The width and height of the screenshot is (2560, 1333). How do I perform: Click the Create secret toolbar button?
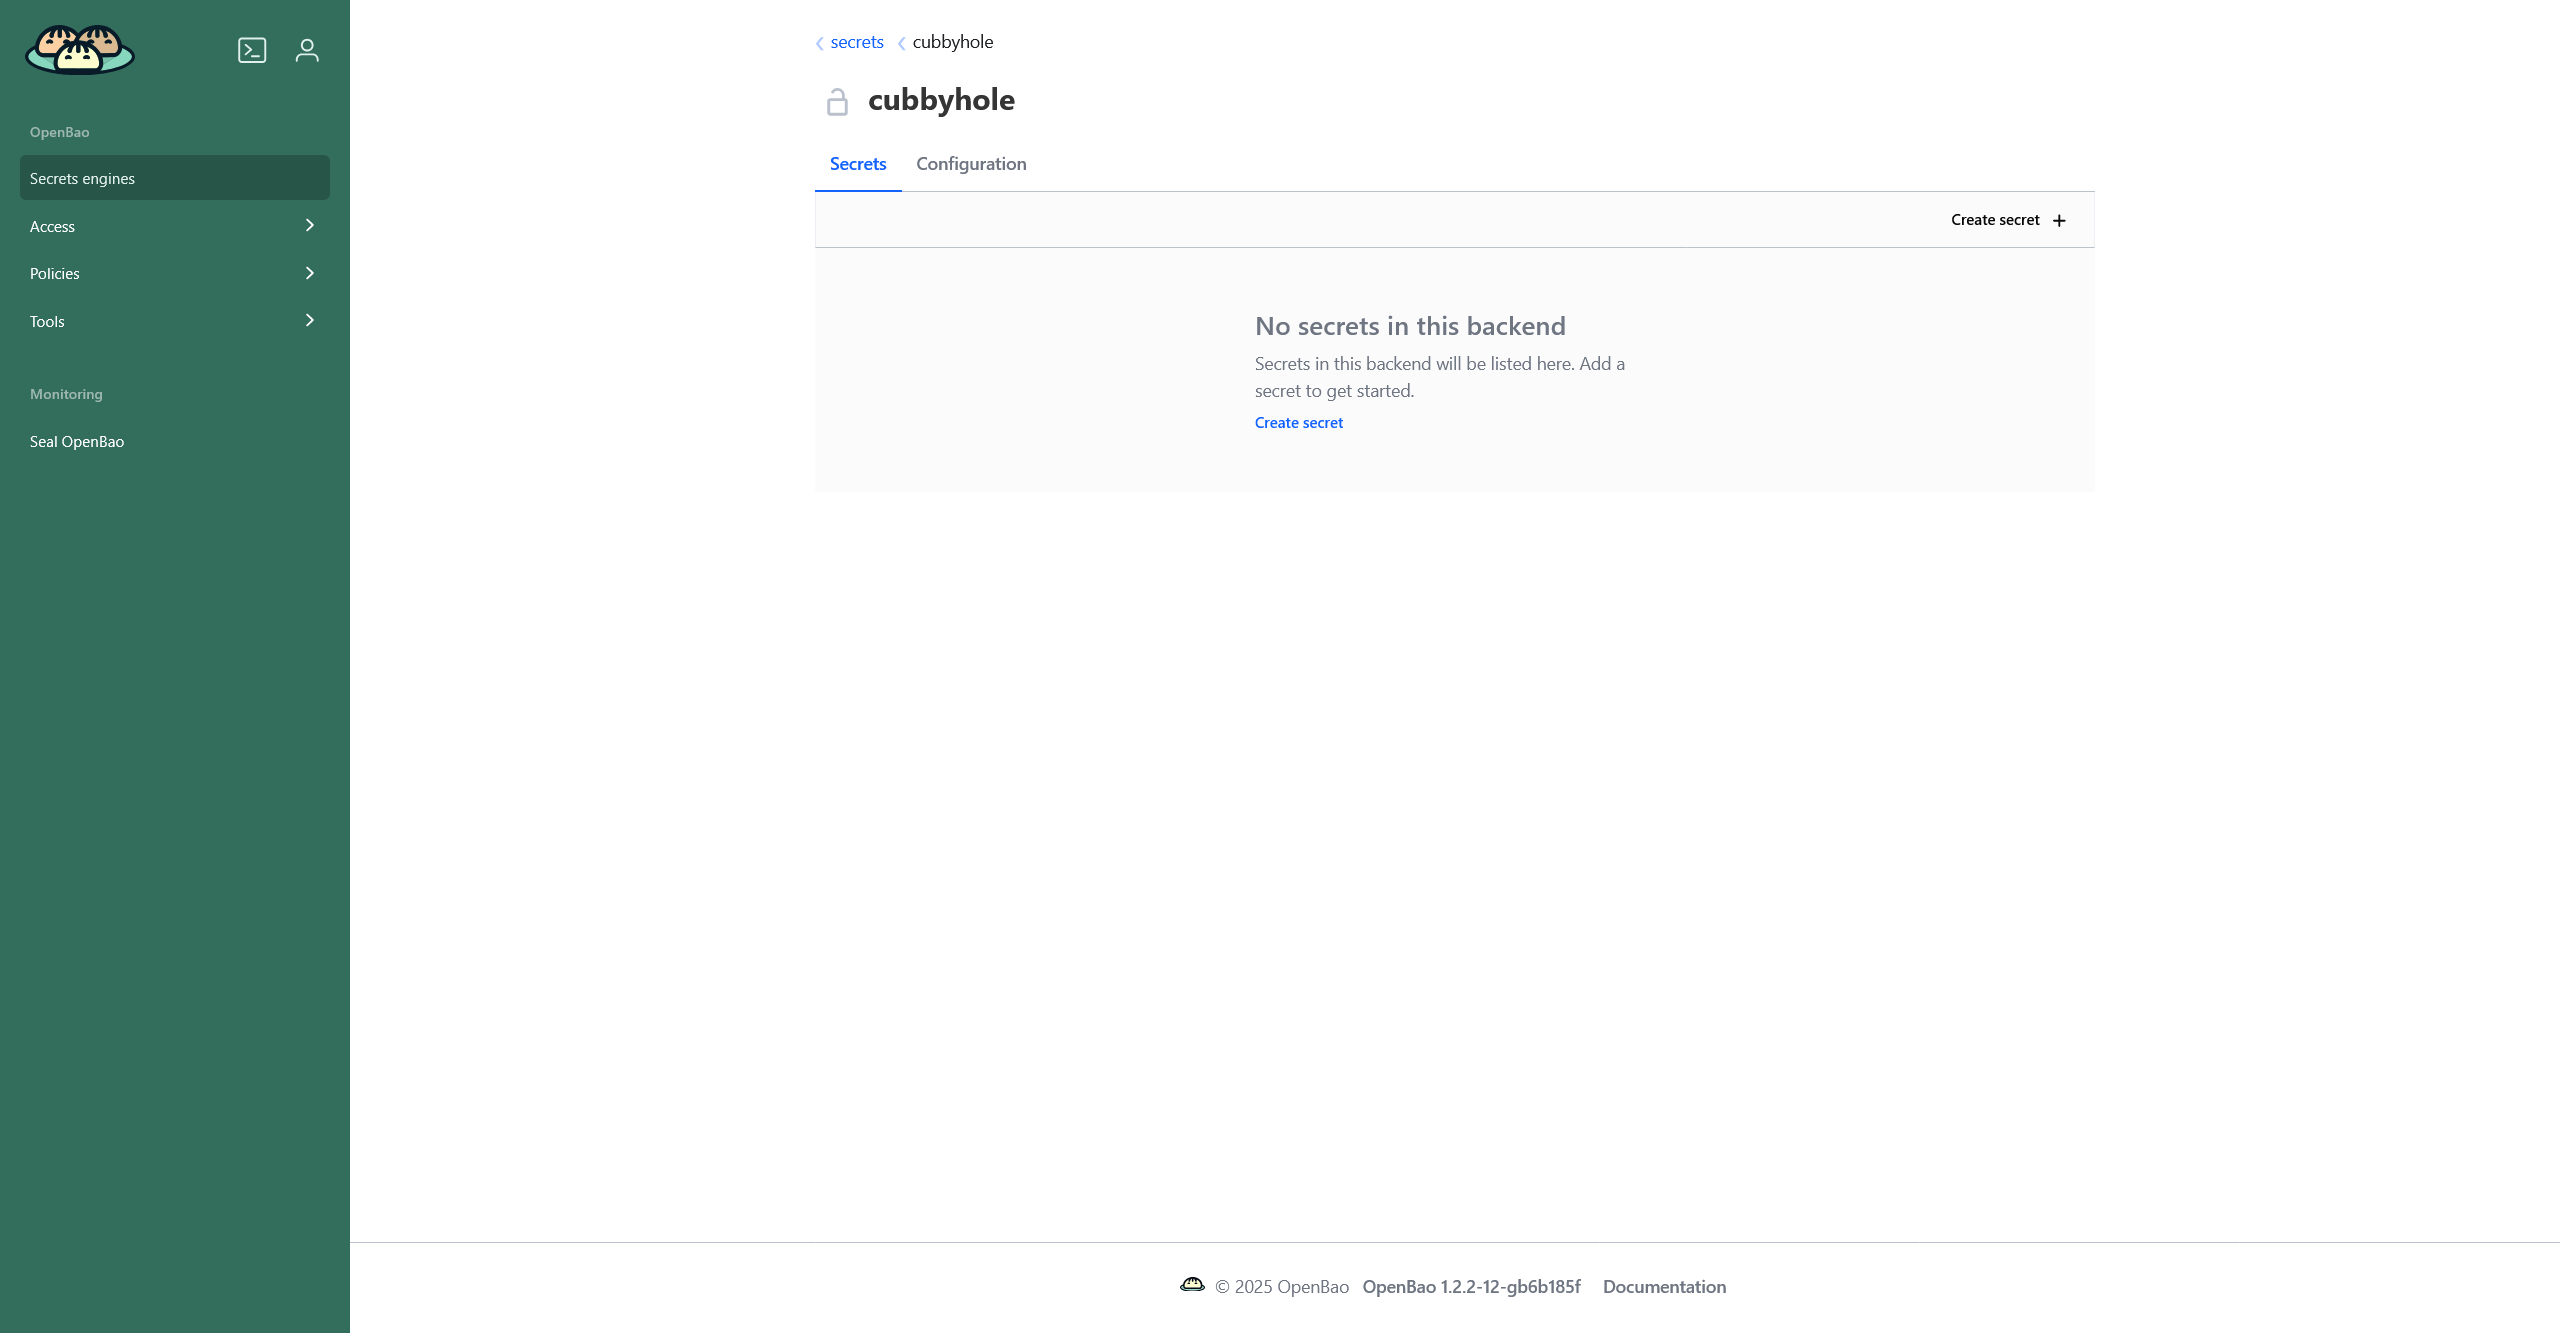1995,220
